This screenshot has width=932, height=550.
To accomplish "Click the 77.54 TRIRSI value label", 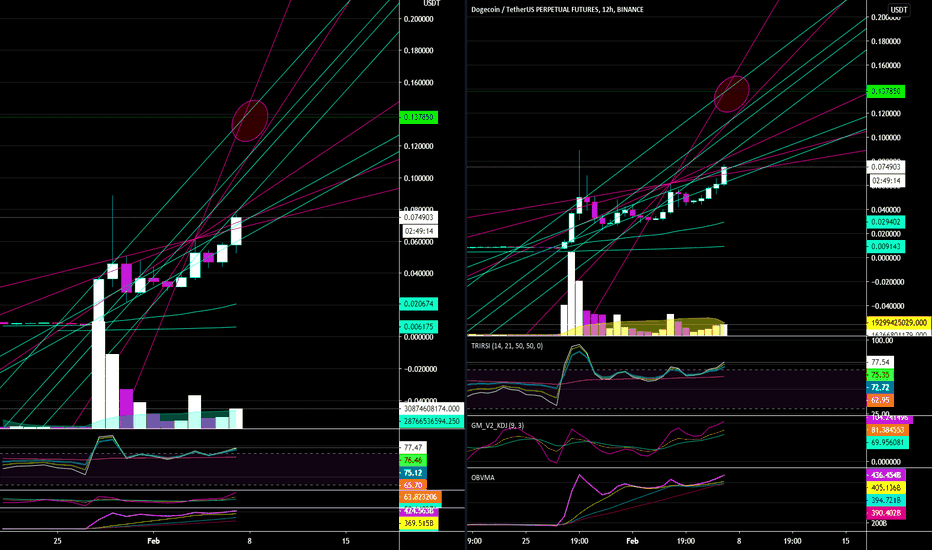I will (881, 362).
